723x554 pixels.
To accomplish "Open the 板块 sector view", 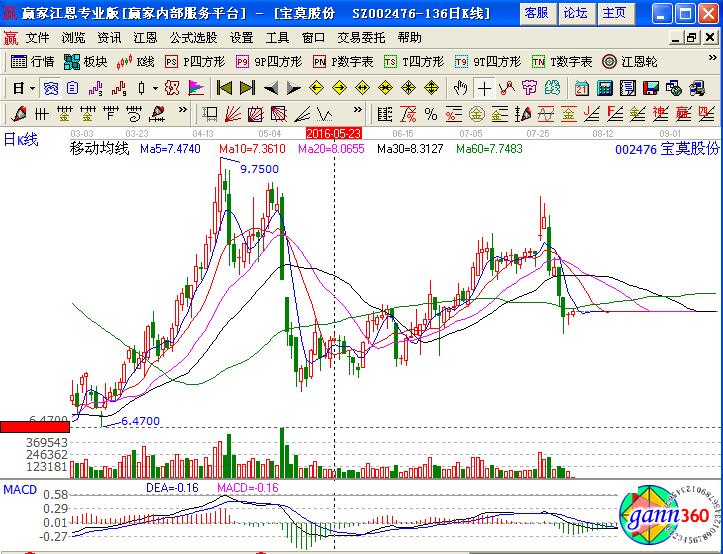I will 87,61.
